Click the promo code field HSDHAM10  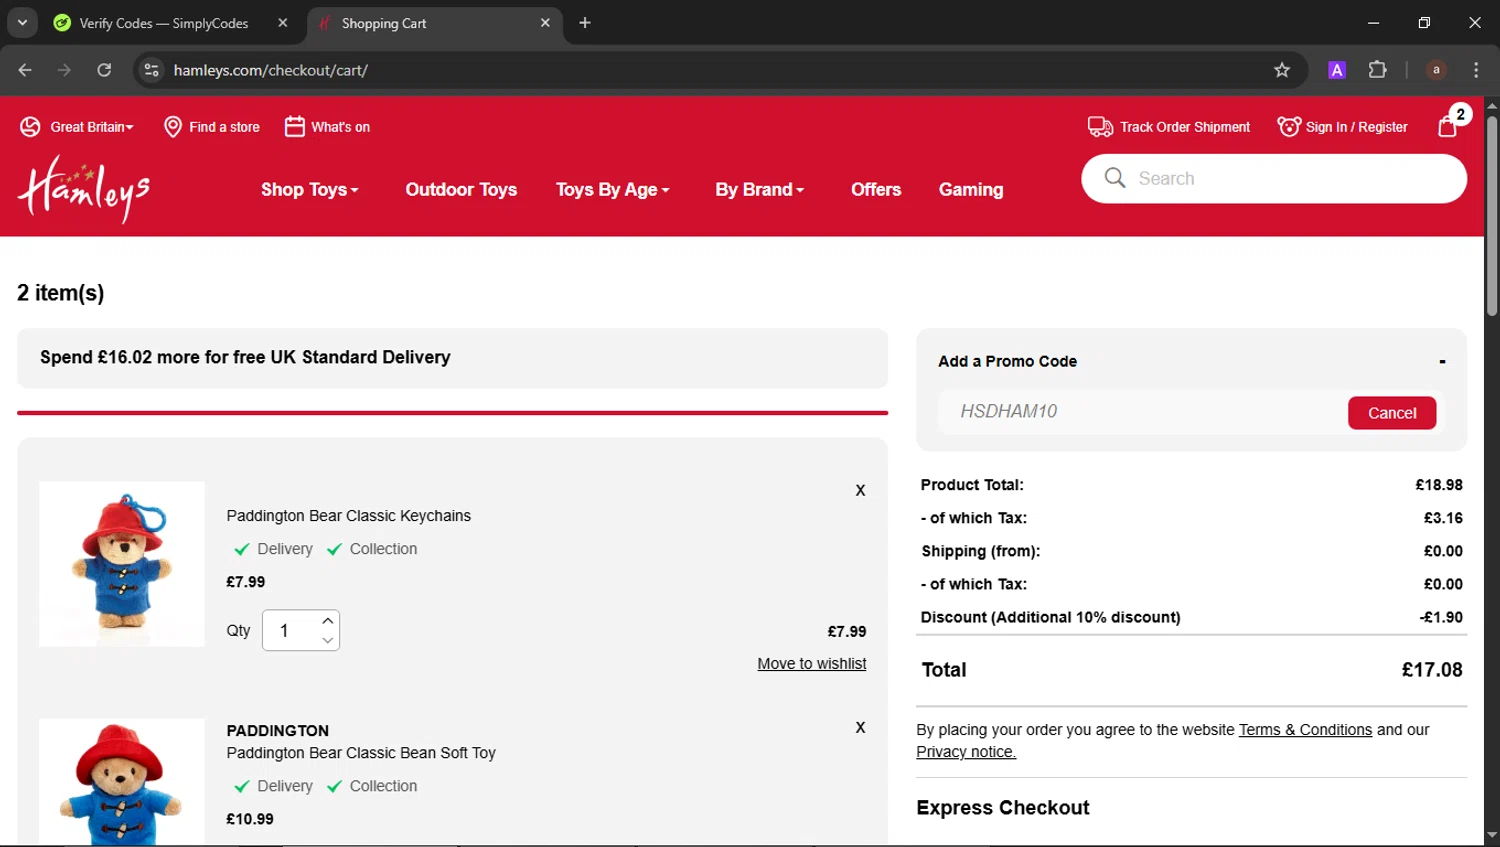pos(1142,412)
